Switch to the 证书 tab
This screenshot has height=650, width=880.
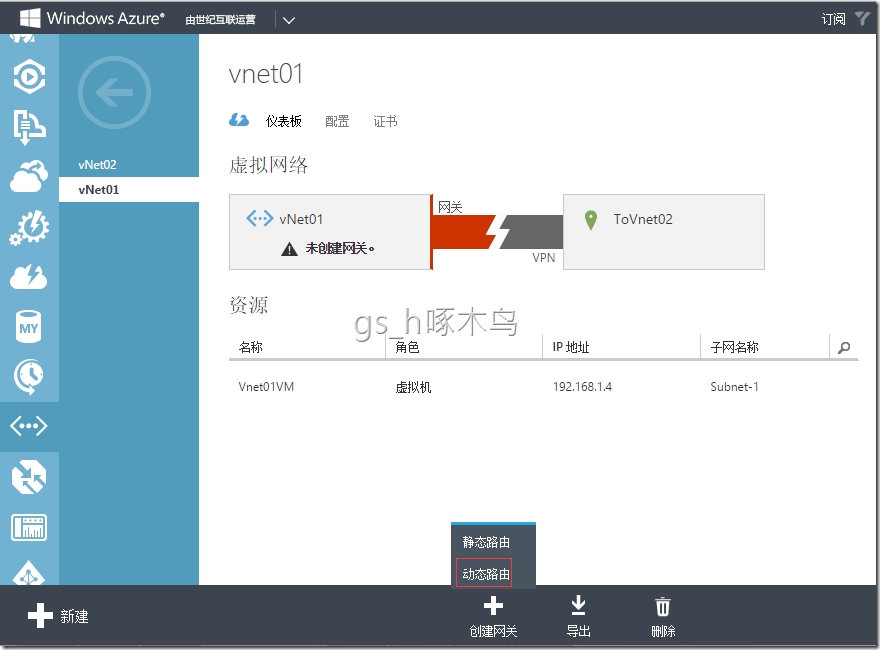[x=386, y=121]
